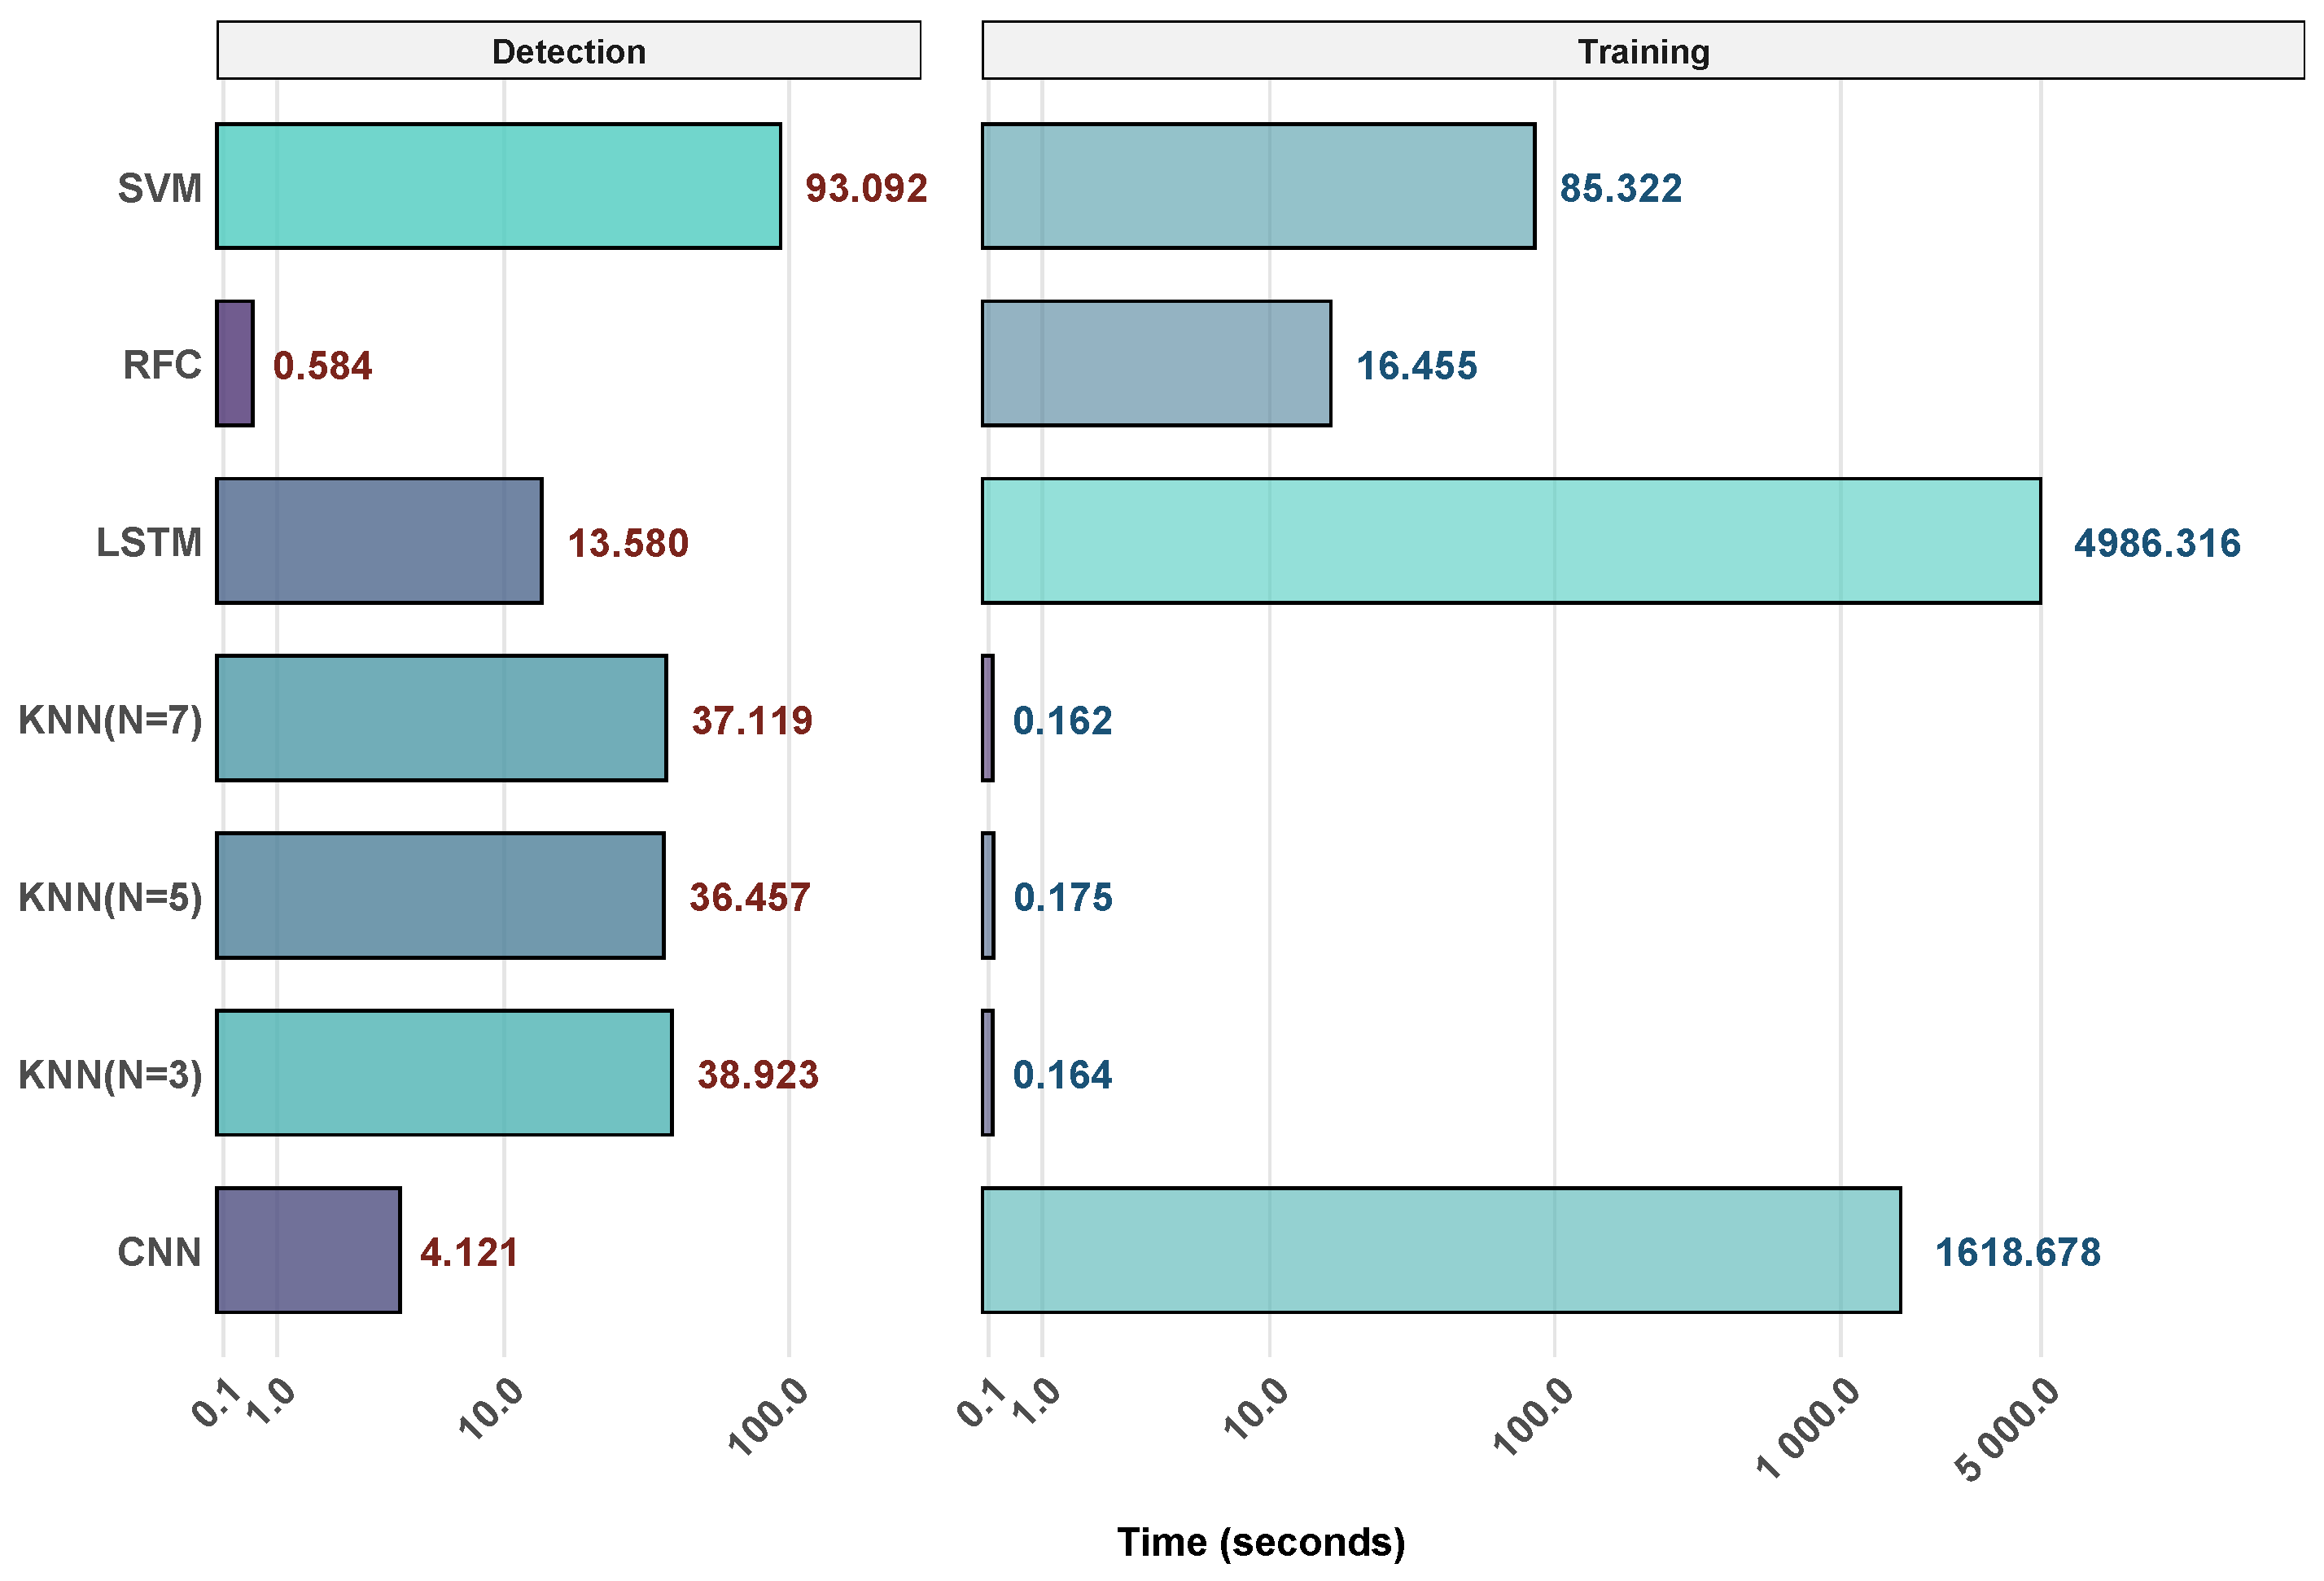The height and width of the screenshot is (1581, 2324).
Task: Click the Detection 10.0 tick label
Action: point(492,1407)
